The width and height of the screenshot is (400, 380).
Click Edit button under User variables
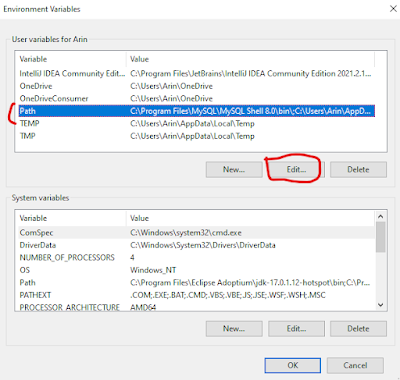click(296, 170)
